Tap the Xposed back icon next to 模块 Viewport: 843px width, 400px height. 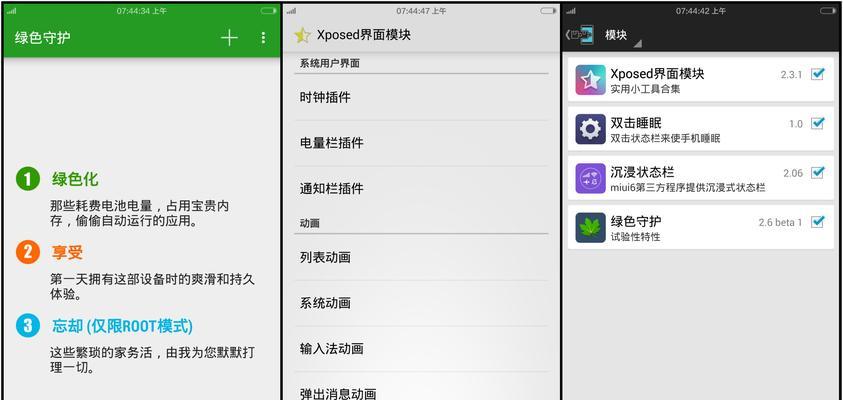pos(580,35)
